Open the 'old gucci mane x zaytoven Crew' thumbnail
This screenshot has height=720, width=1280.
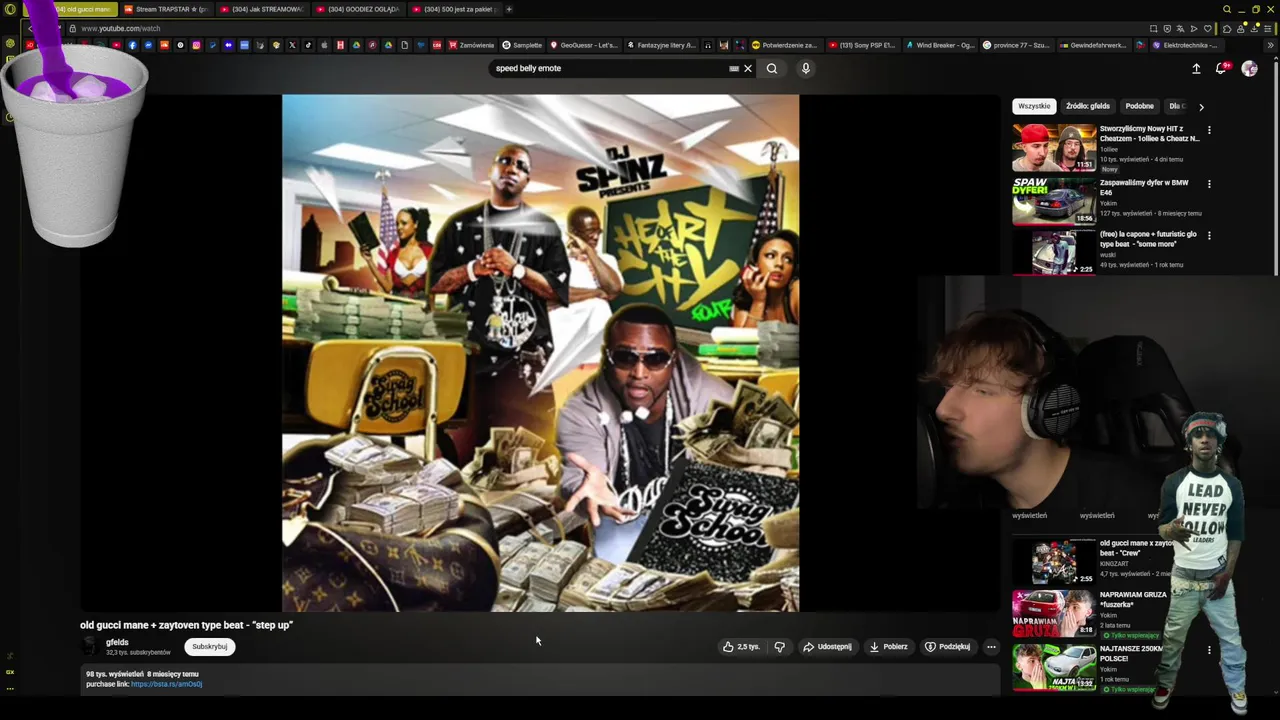tap(1054, 562)
